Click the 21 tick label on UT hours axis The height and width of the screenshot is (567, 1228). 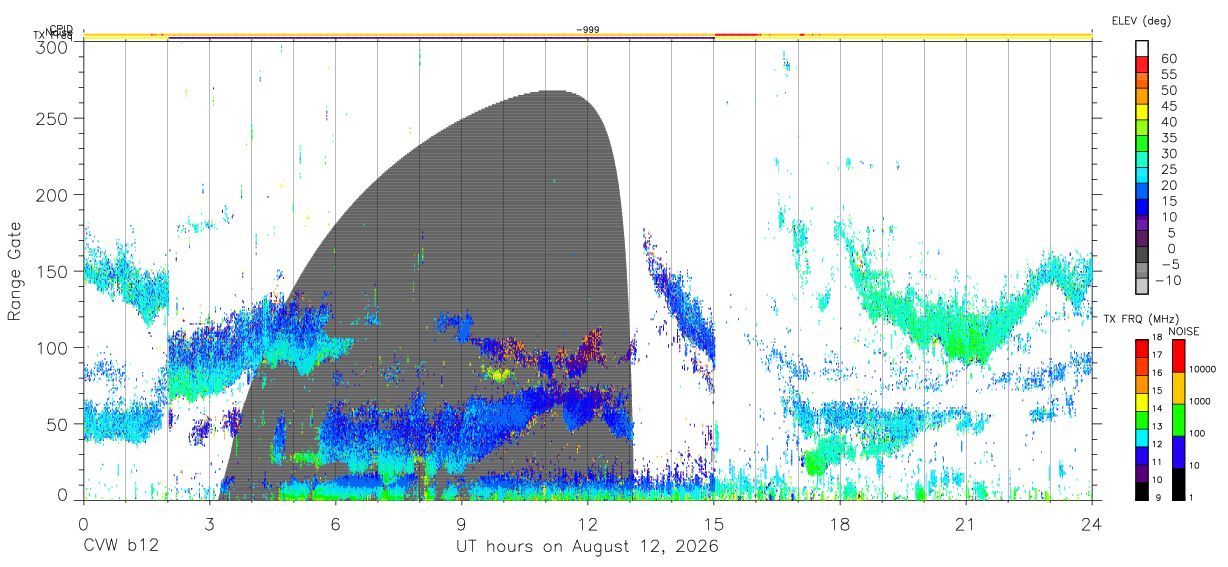[966, 522]
